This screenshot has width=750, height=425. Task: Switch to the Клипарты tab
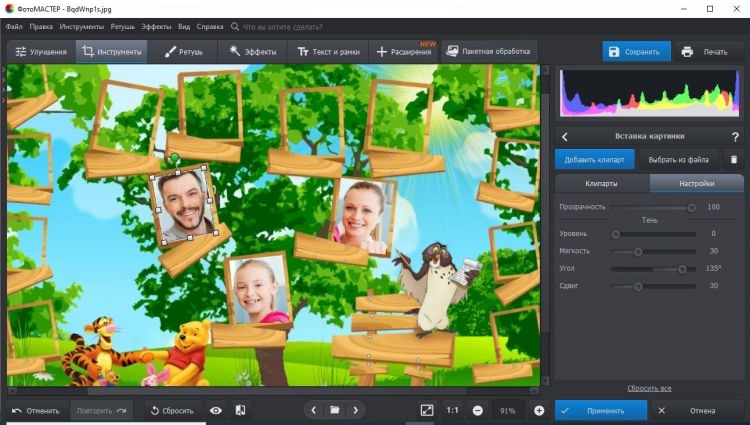pyautogui.click(x=601, y=184)
